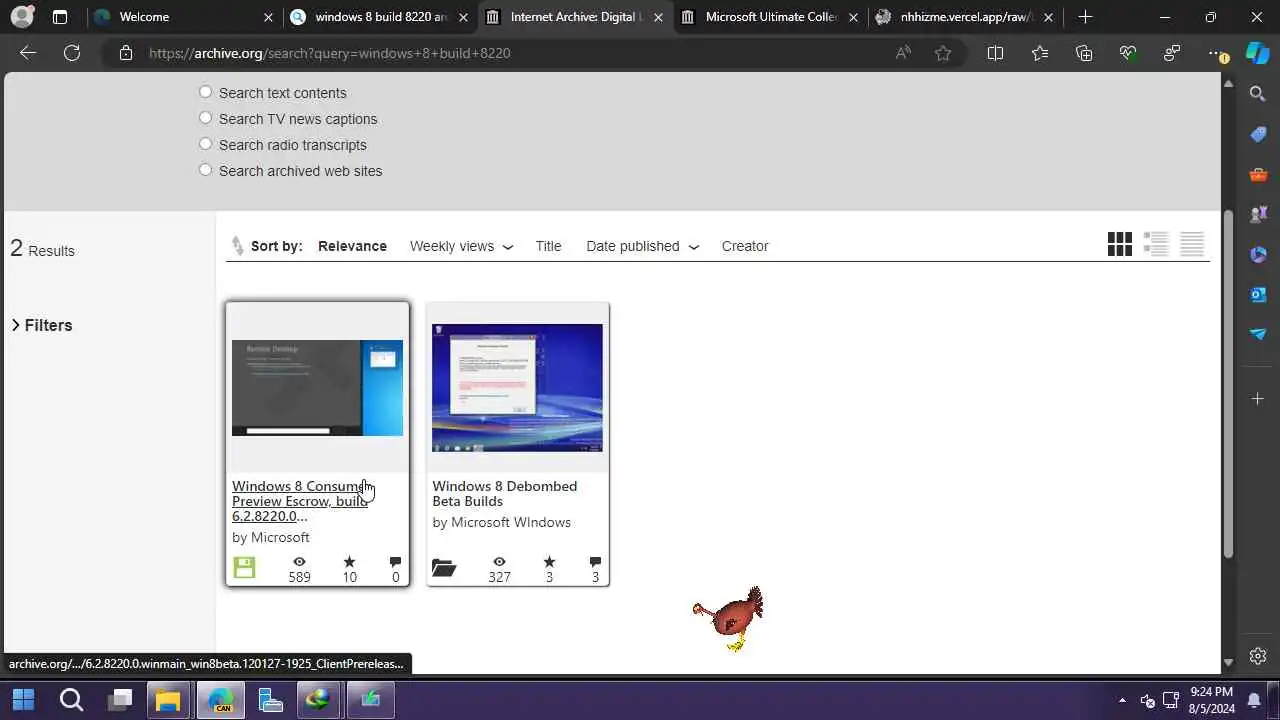The height and width of the screenshot is (720, 1280).
Task: Switch to tile grid view
Action: pos(1120,244)
